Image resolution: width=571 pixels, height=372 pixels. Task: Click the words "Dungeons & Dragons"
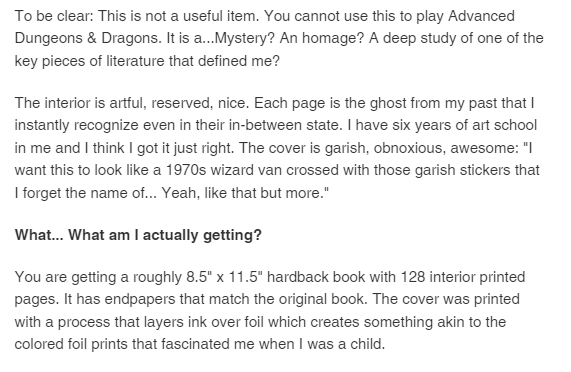(x=87, y=39)
